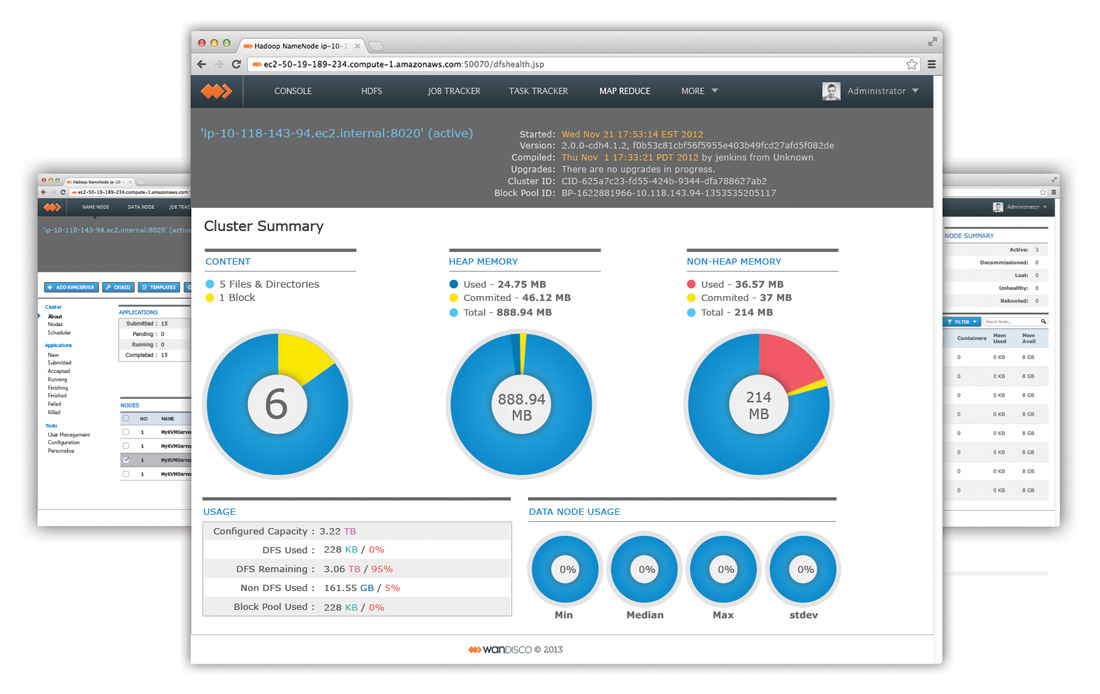Click the browser URL address field
1100x694 pixels.
tap(575, 65)
